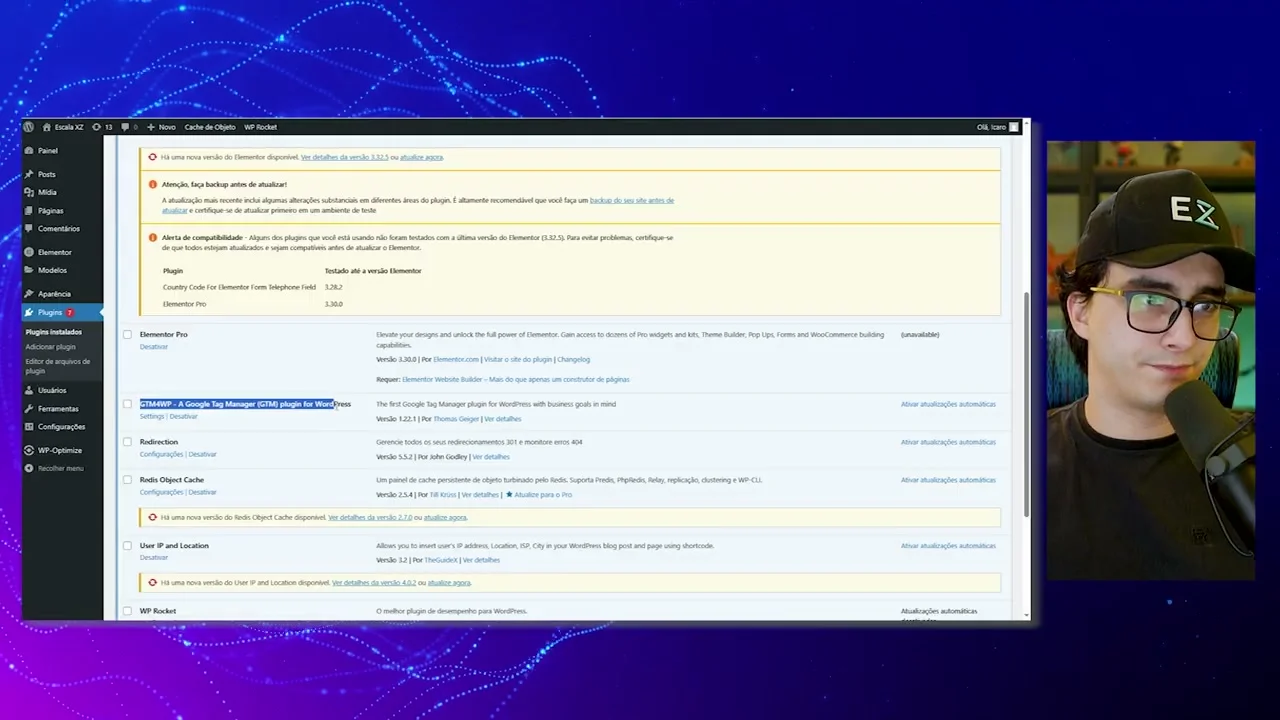Enable auto-updates for Redis Object Cache
This screenshot has height=720, width=1280.
(x=948, y=480)
